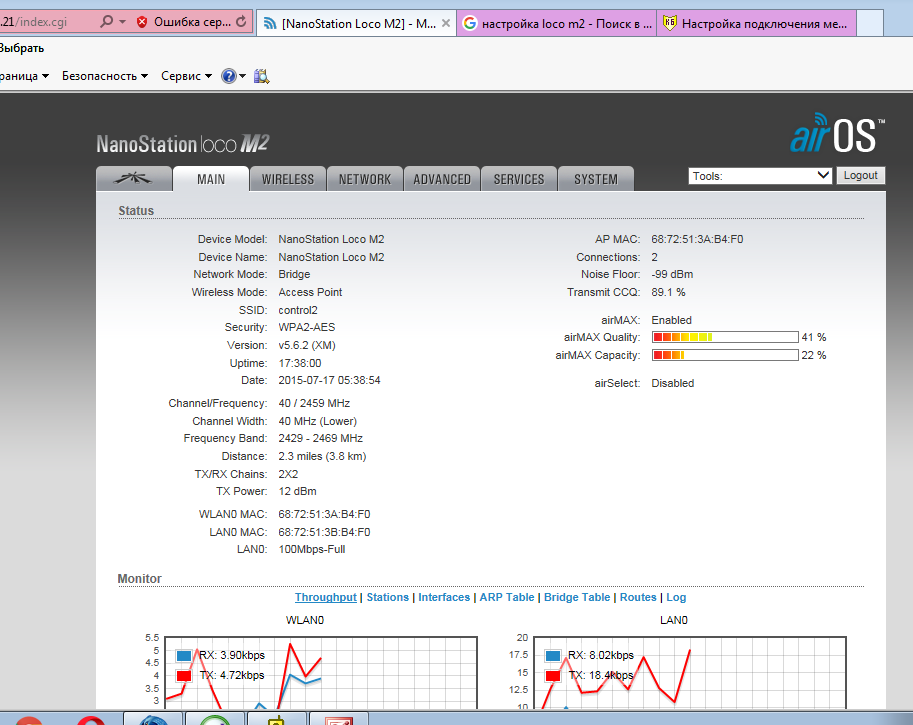
Task: Click the LAN0 throughput graph
Action: 689,673
